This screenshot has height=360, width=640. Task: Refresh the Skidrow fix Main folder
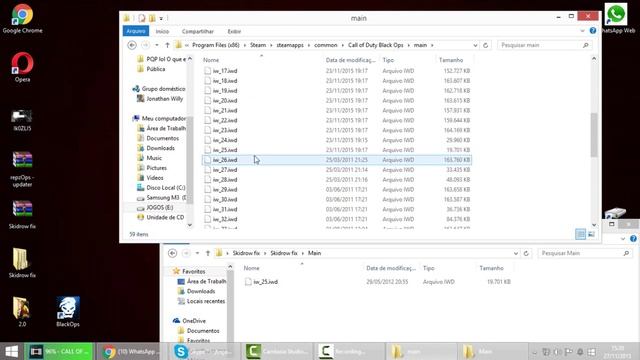(526, 253)
